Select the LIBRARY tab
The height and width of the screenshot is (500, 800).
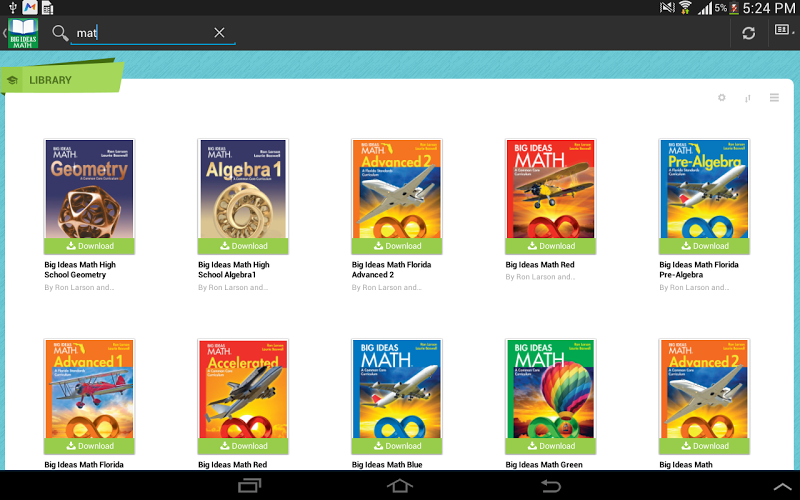pyautogui.click(x=61, y=80)
